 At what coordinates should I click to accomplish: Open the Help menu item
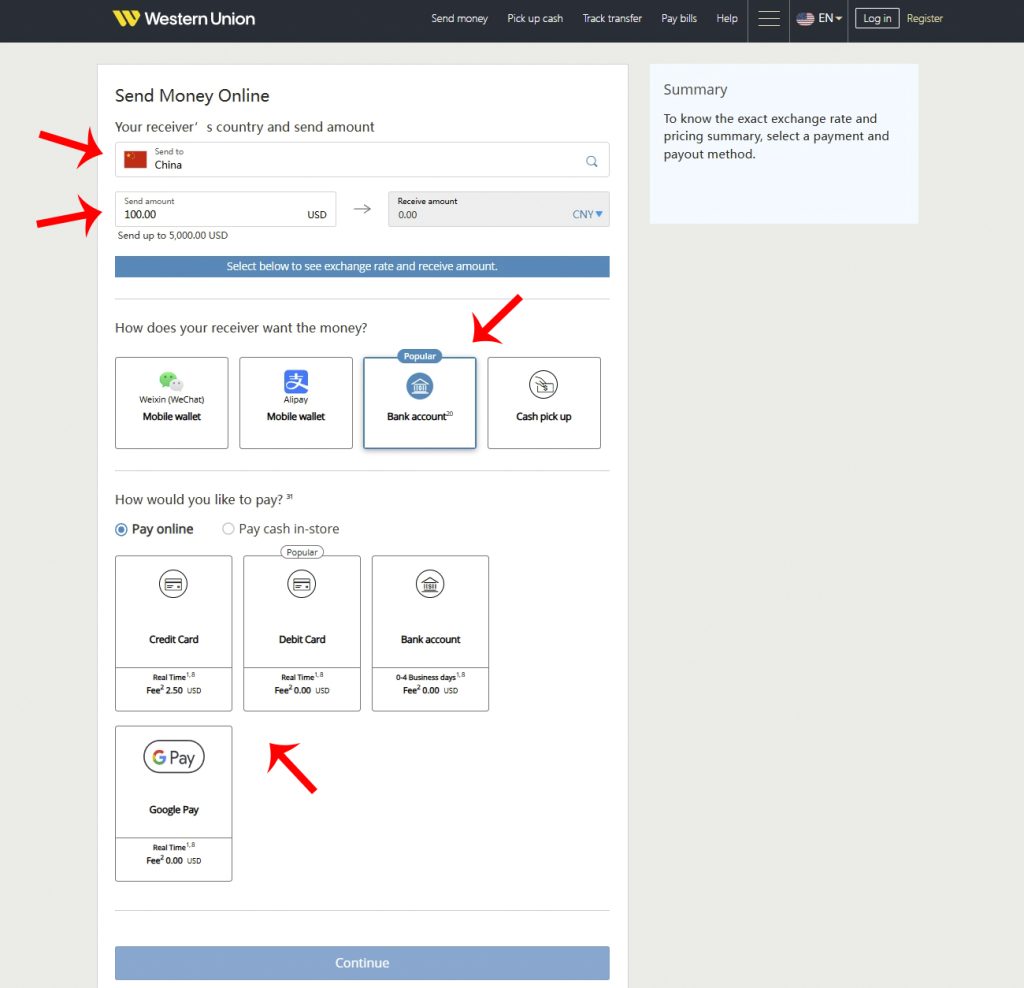(727, 18)
